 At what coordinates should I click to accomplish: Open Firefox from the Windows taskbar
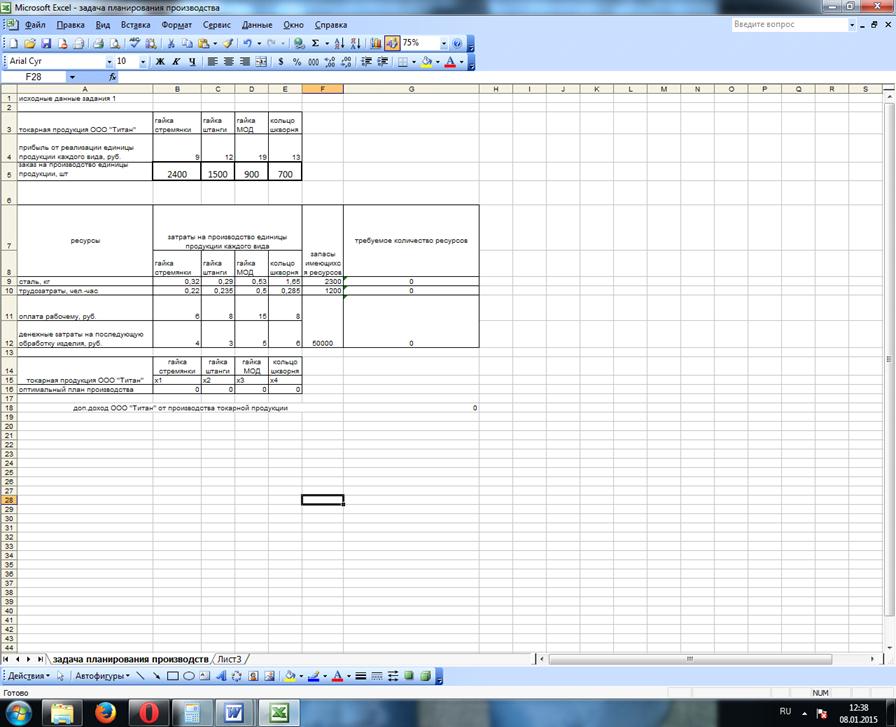click(x=104, y=712)
